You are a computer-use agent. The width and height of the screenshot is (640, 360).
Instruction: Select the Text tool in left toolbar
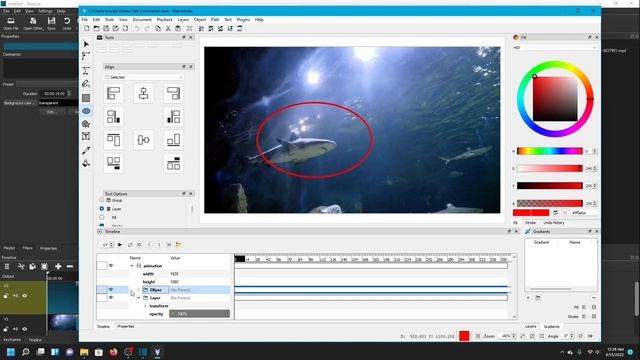(x=86, y=136)
